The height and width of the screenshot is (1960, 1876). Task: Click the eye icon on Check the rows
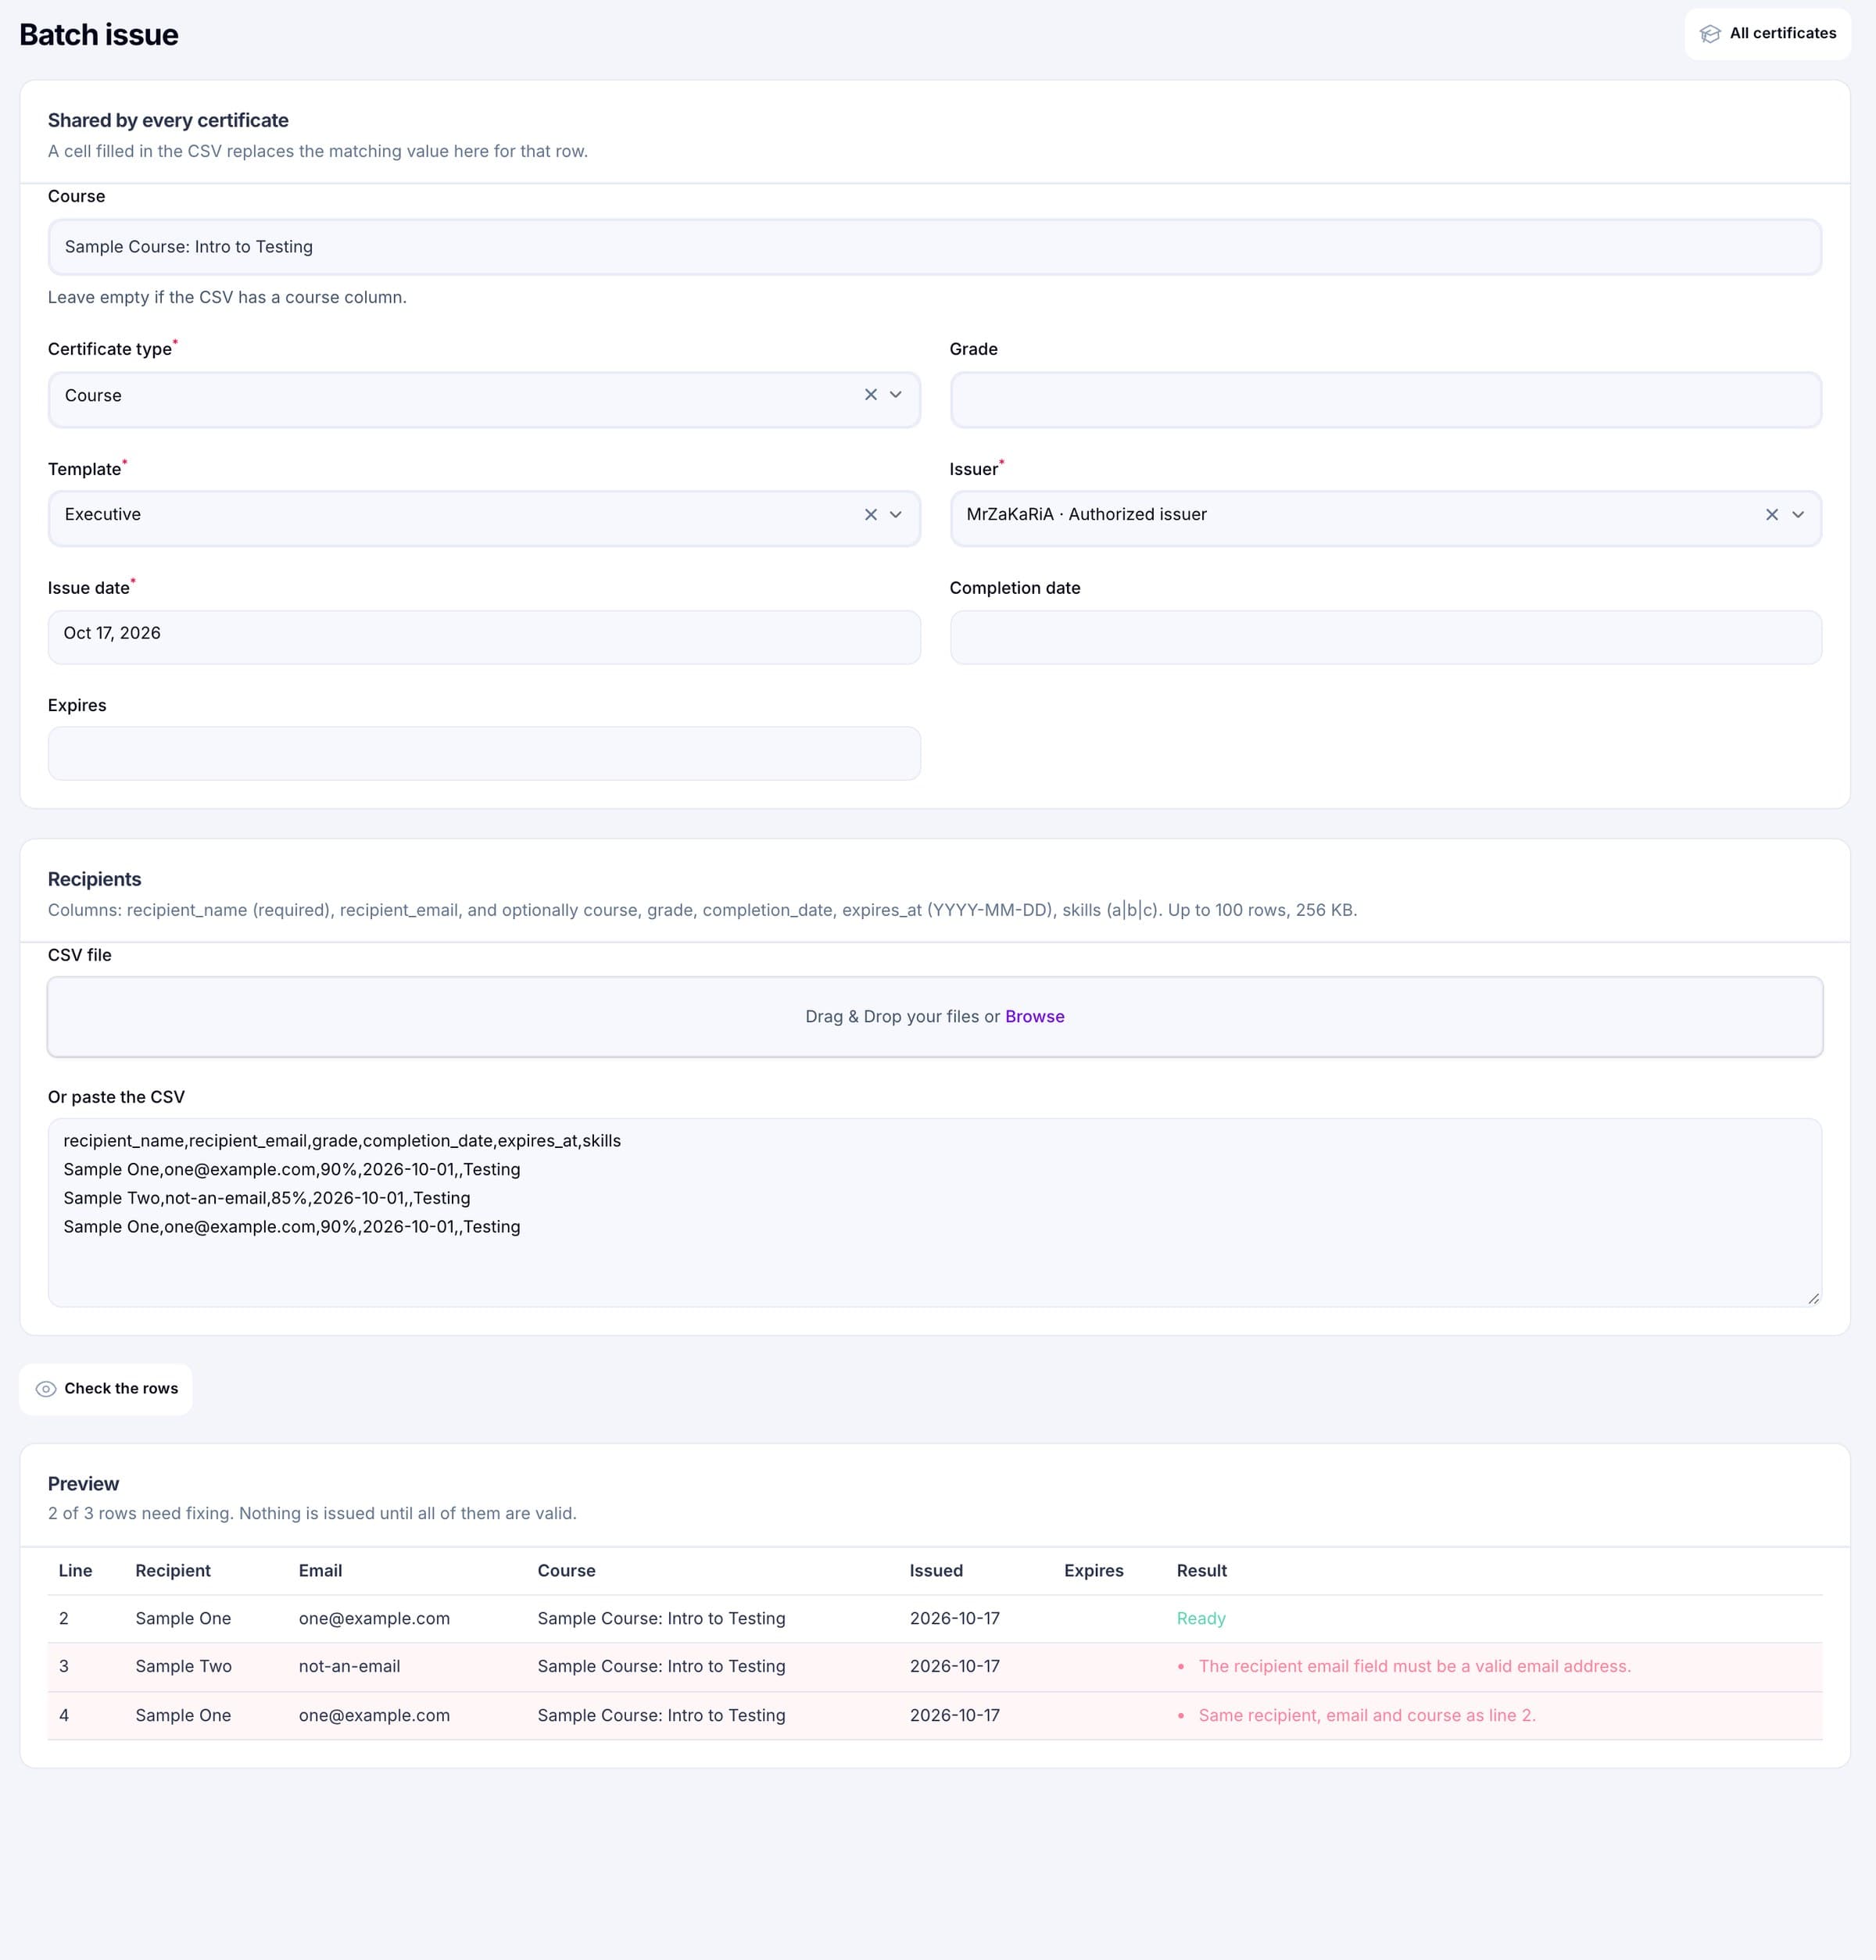pyautogui.click(x=46, y=1389)
